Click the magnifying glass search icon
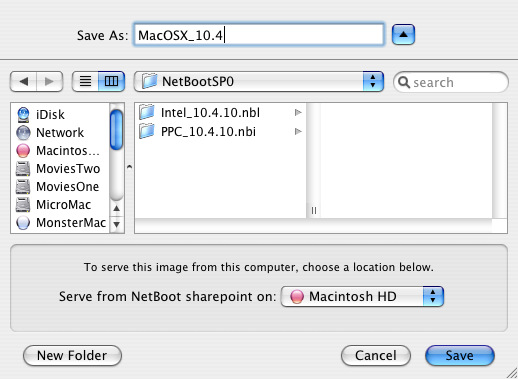 point(404,82)
